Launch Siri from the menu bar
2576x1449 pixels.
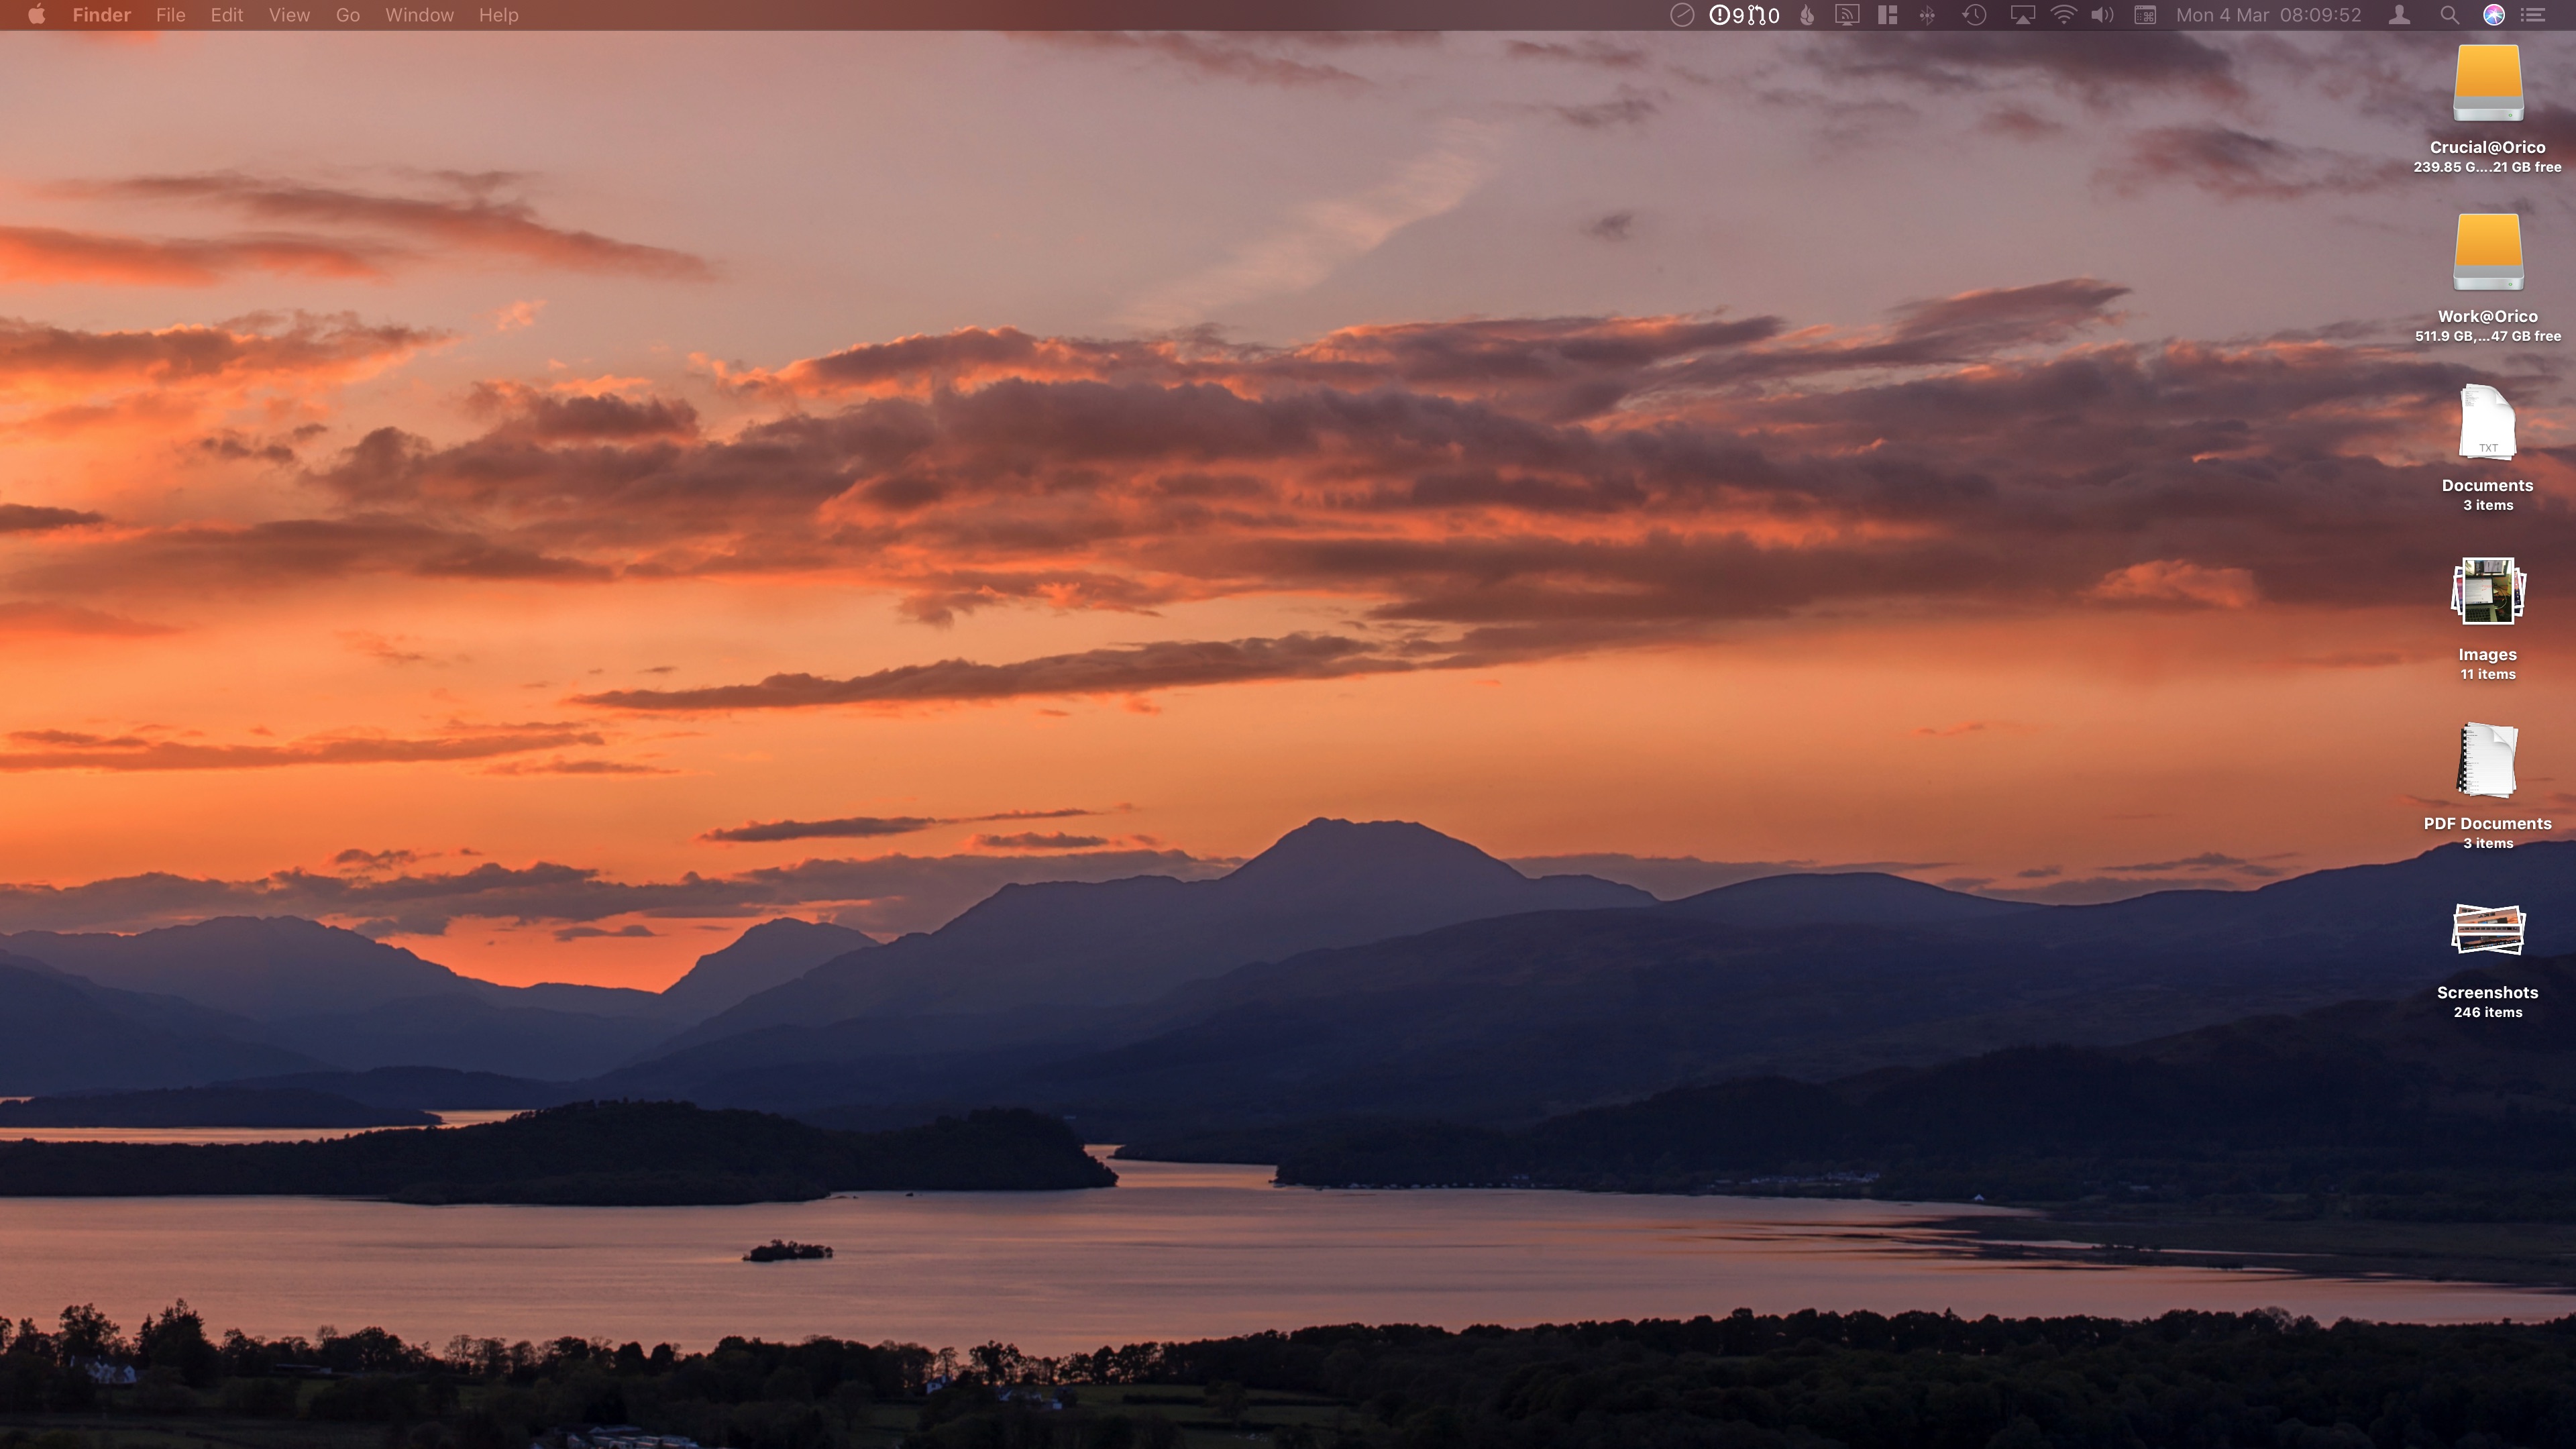tap(2494, 15)
